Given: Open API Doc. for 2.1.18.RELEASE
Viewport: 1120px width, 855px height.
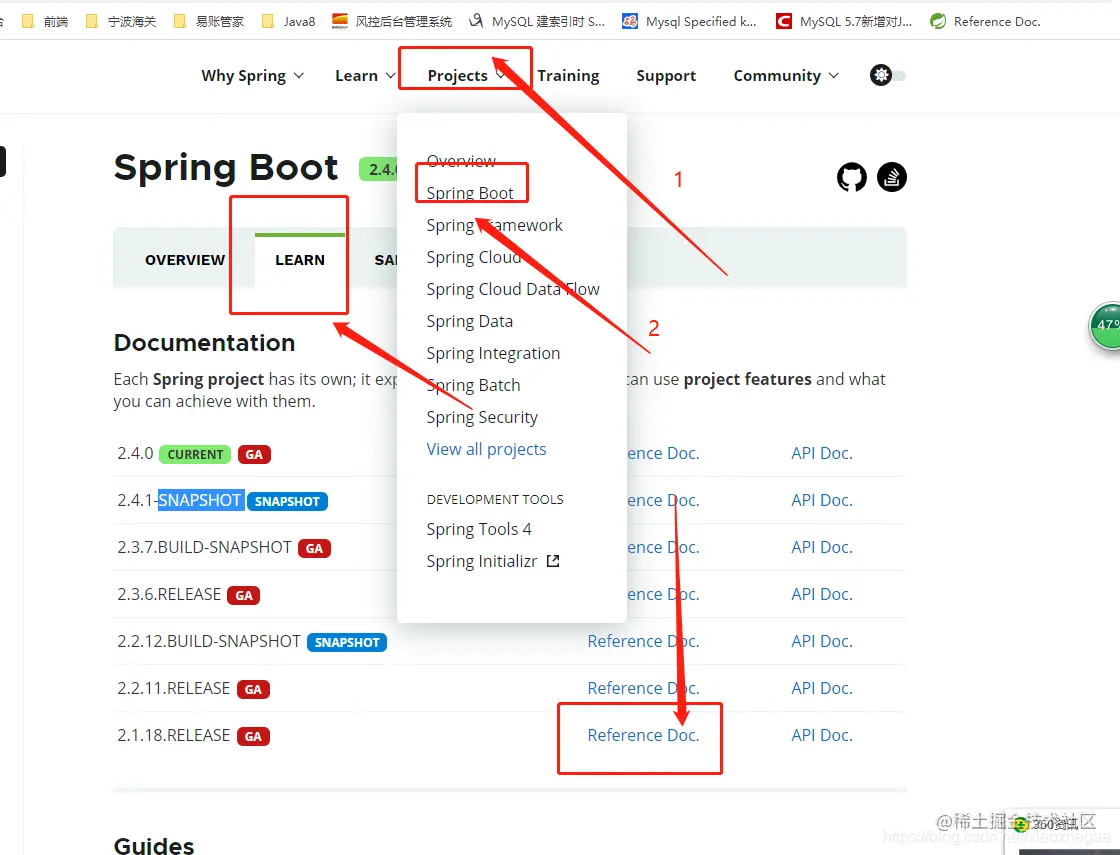Looking at the screenshot, I should tap(821, 735).
